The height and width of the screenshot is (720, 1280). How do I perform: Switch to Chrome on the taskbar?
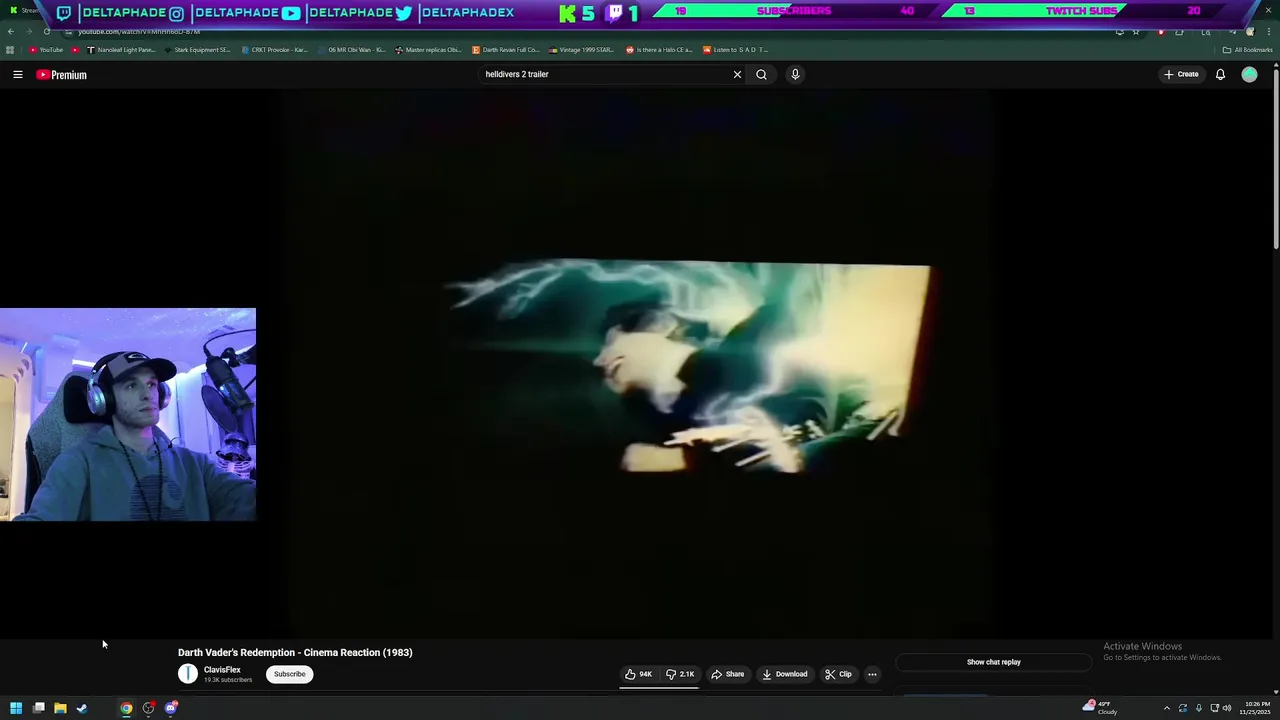[126, 708]
